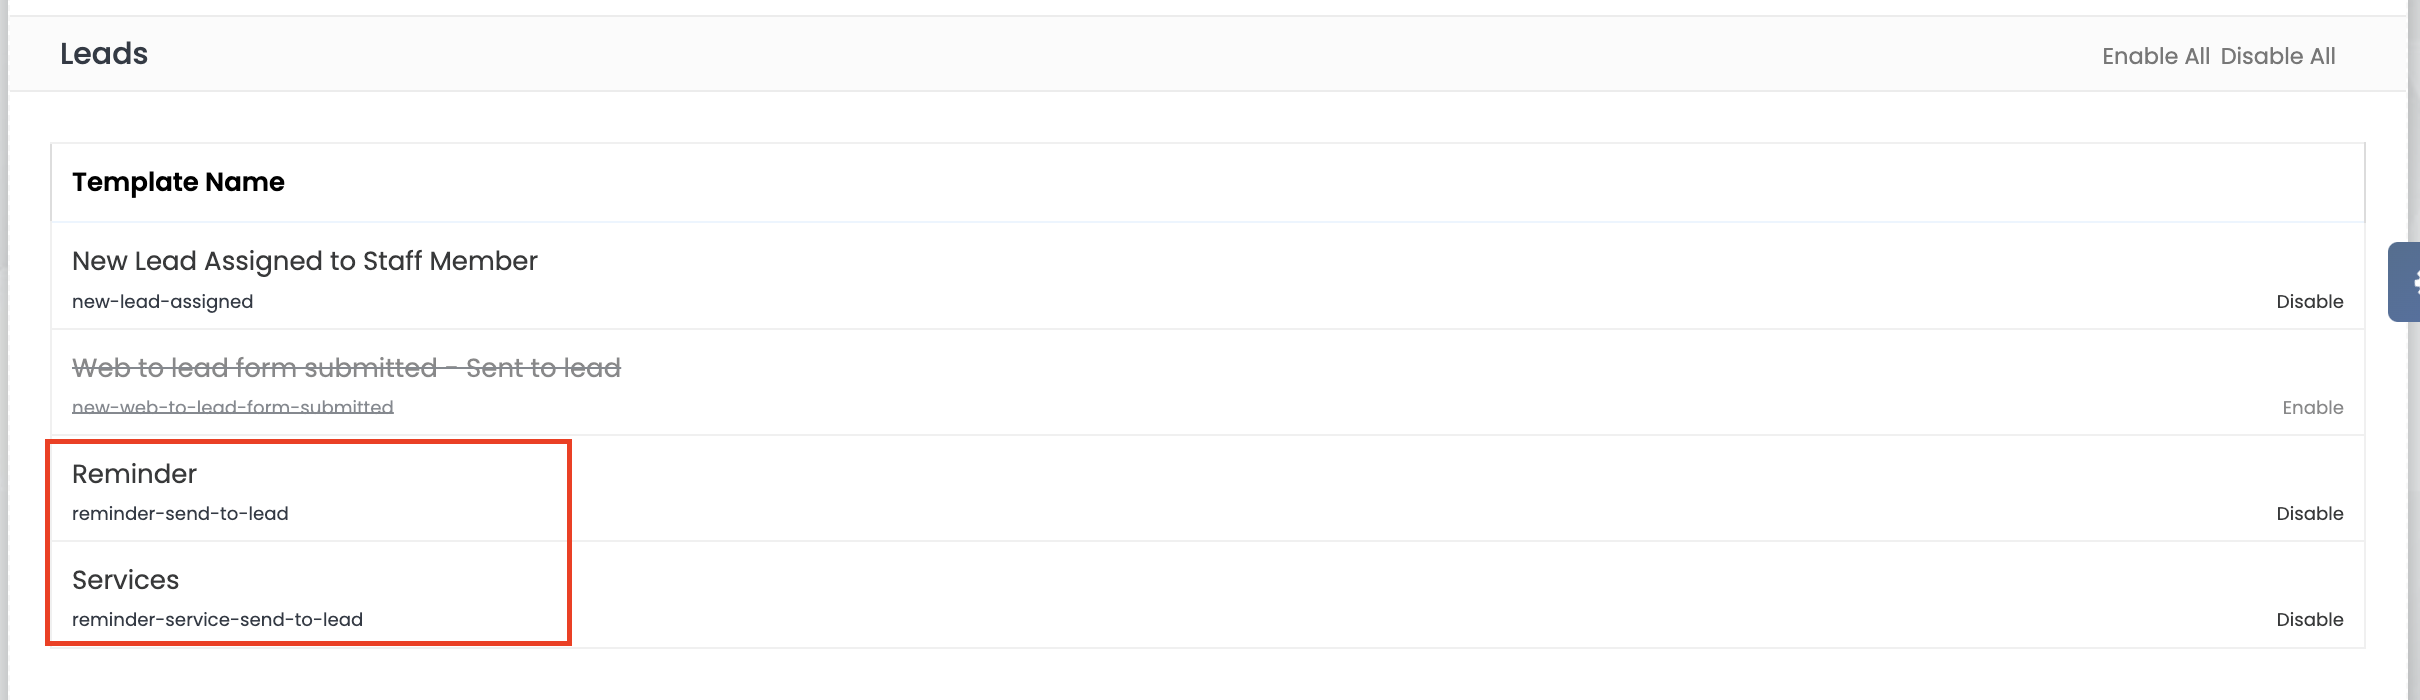The height and width of the screenshot is (700, 2420).
Task: Click the Template Name column header
Action: tap(178, 182)
